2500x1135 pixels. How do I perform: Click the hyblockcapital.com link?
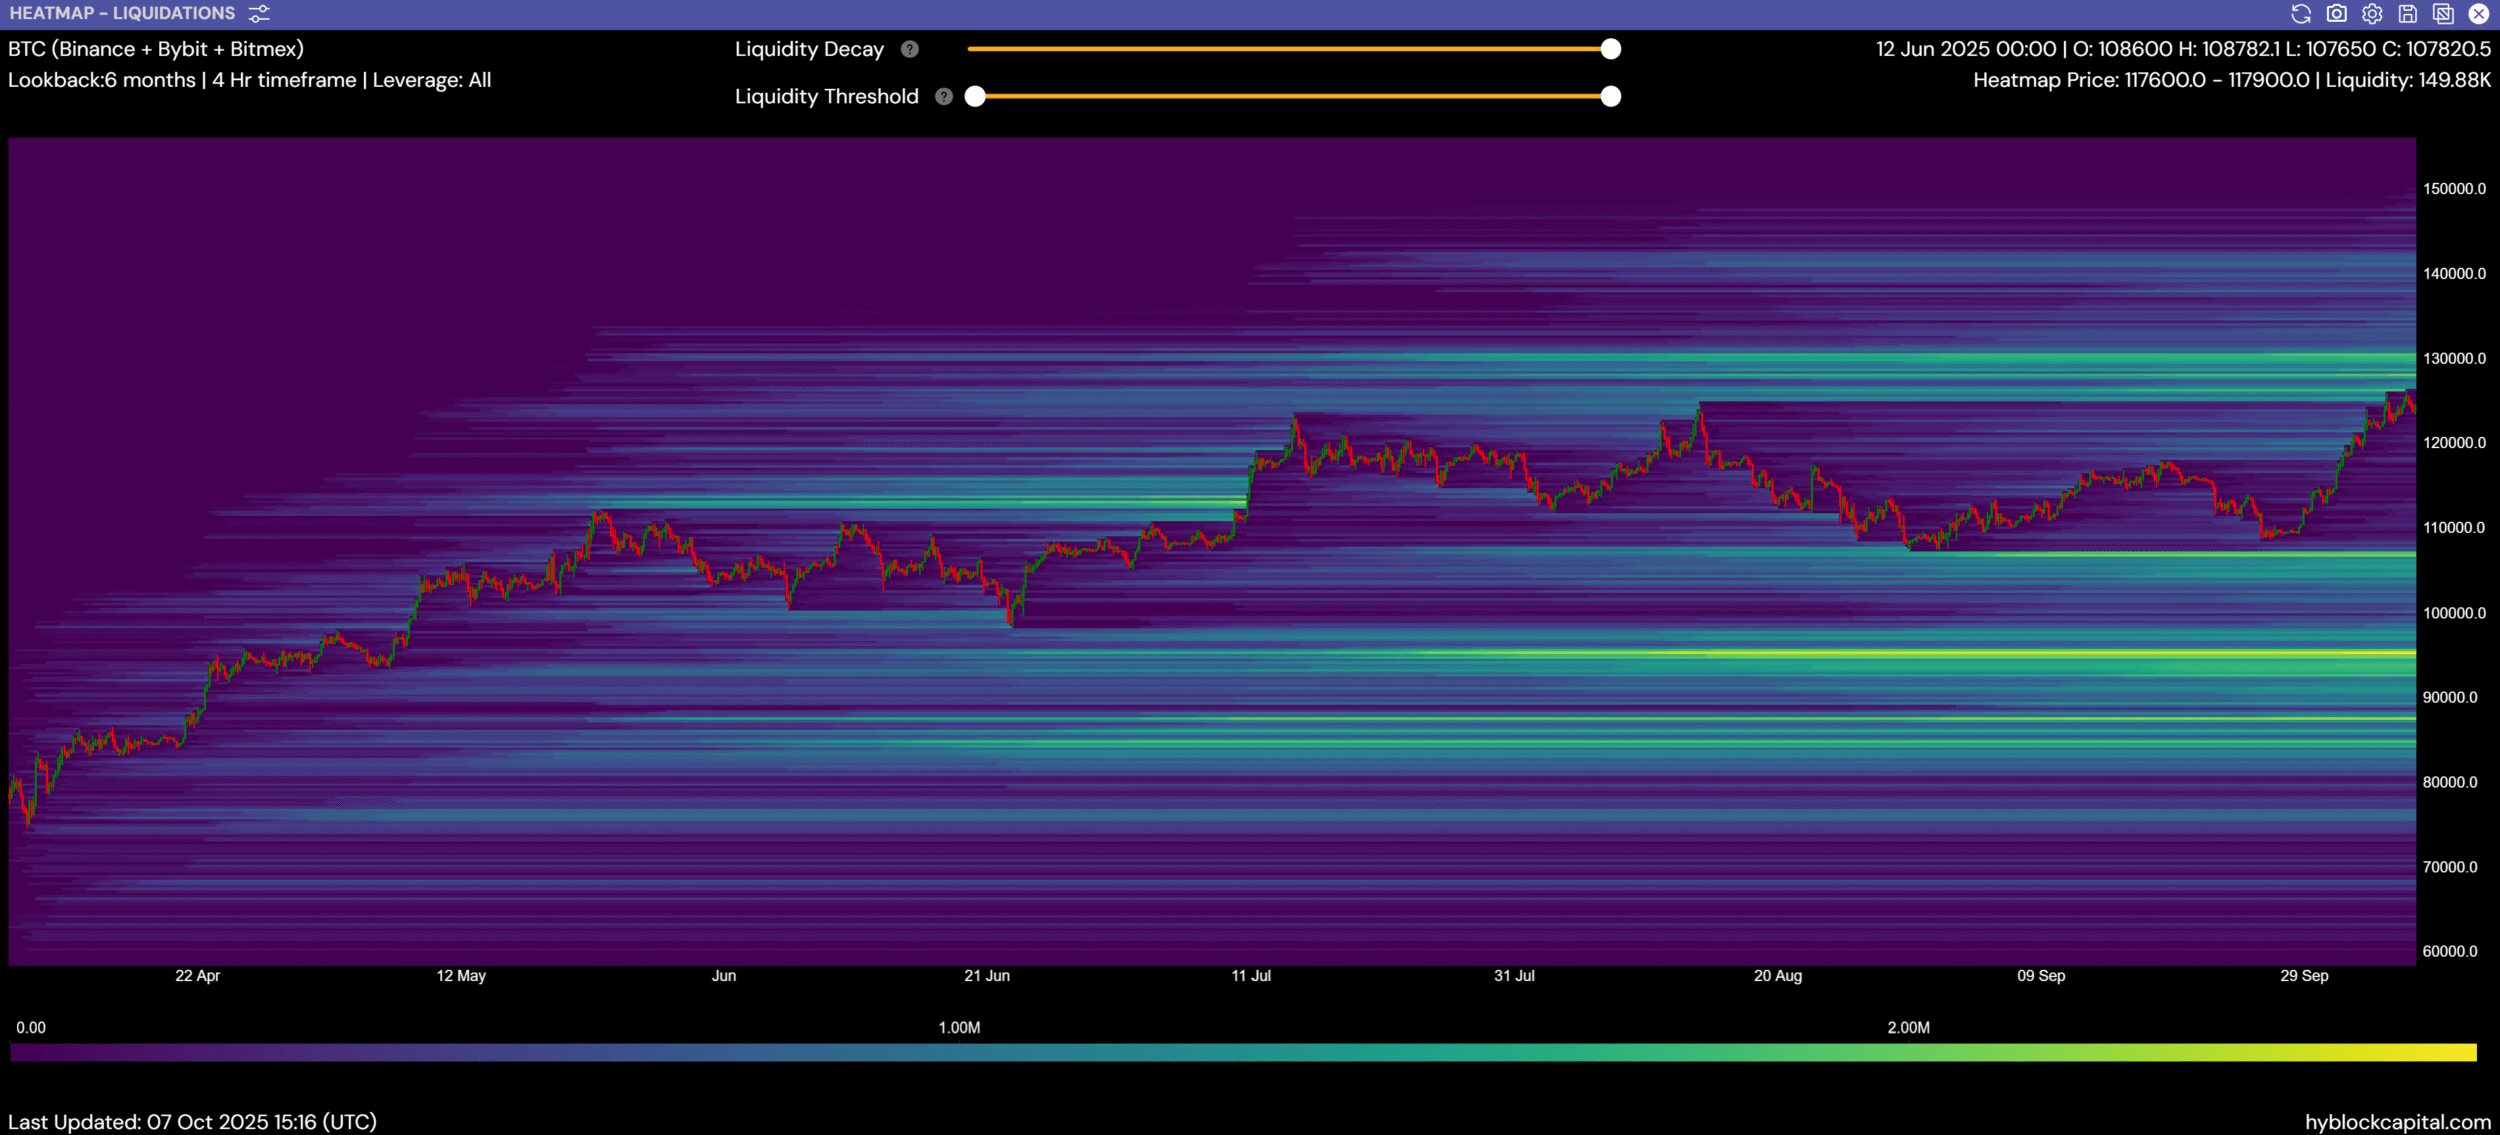click(2397, 1122)
